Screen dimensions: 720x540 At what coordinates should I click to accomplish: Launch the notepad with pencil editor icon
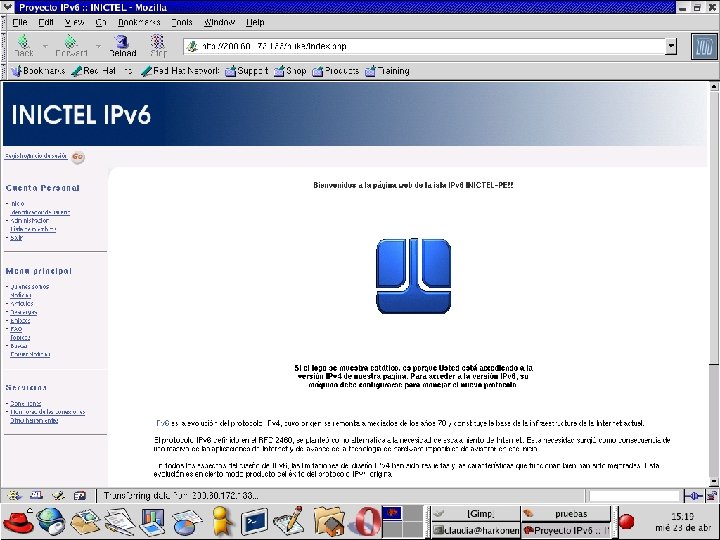point(289,521)
